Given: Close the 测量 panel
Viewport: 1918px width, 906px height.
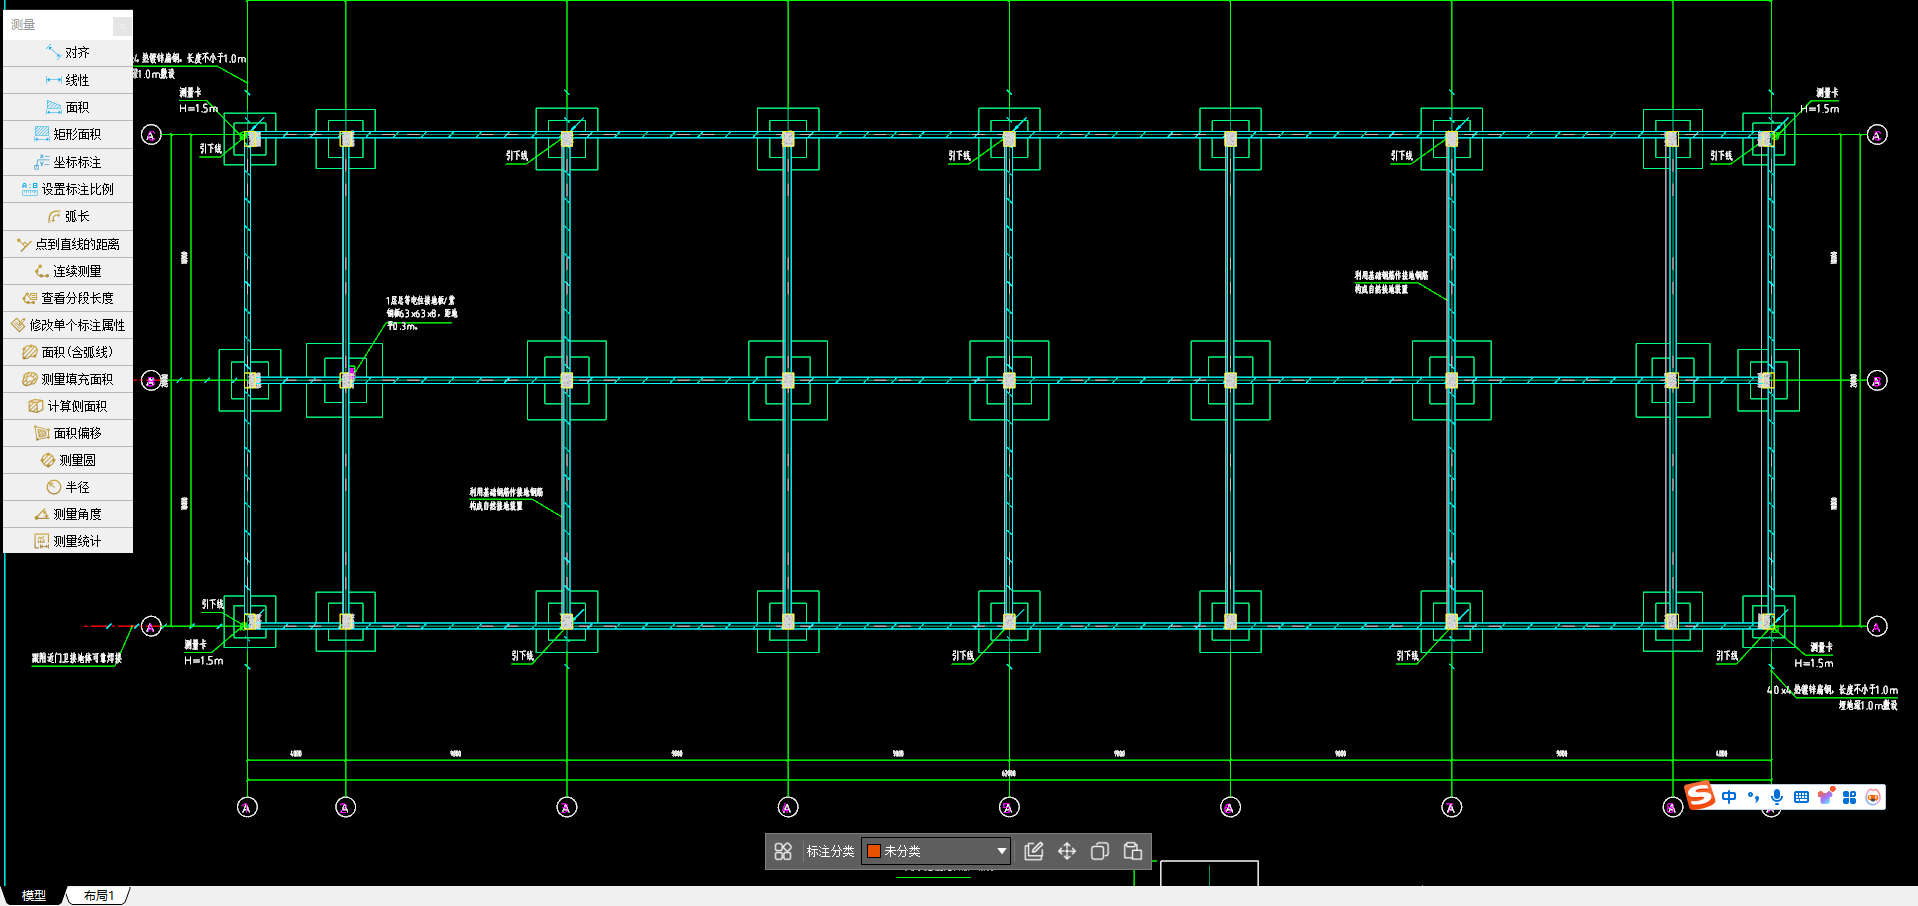Looking at the screenshot, I should pos(122,25).
